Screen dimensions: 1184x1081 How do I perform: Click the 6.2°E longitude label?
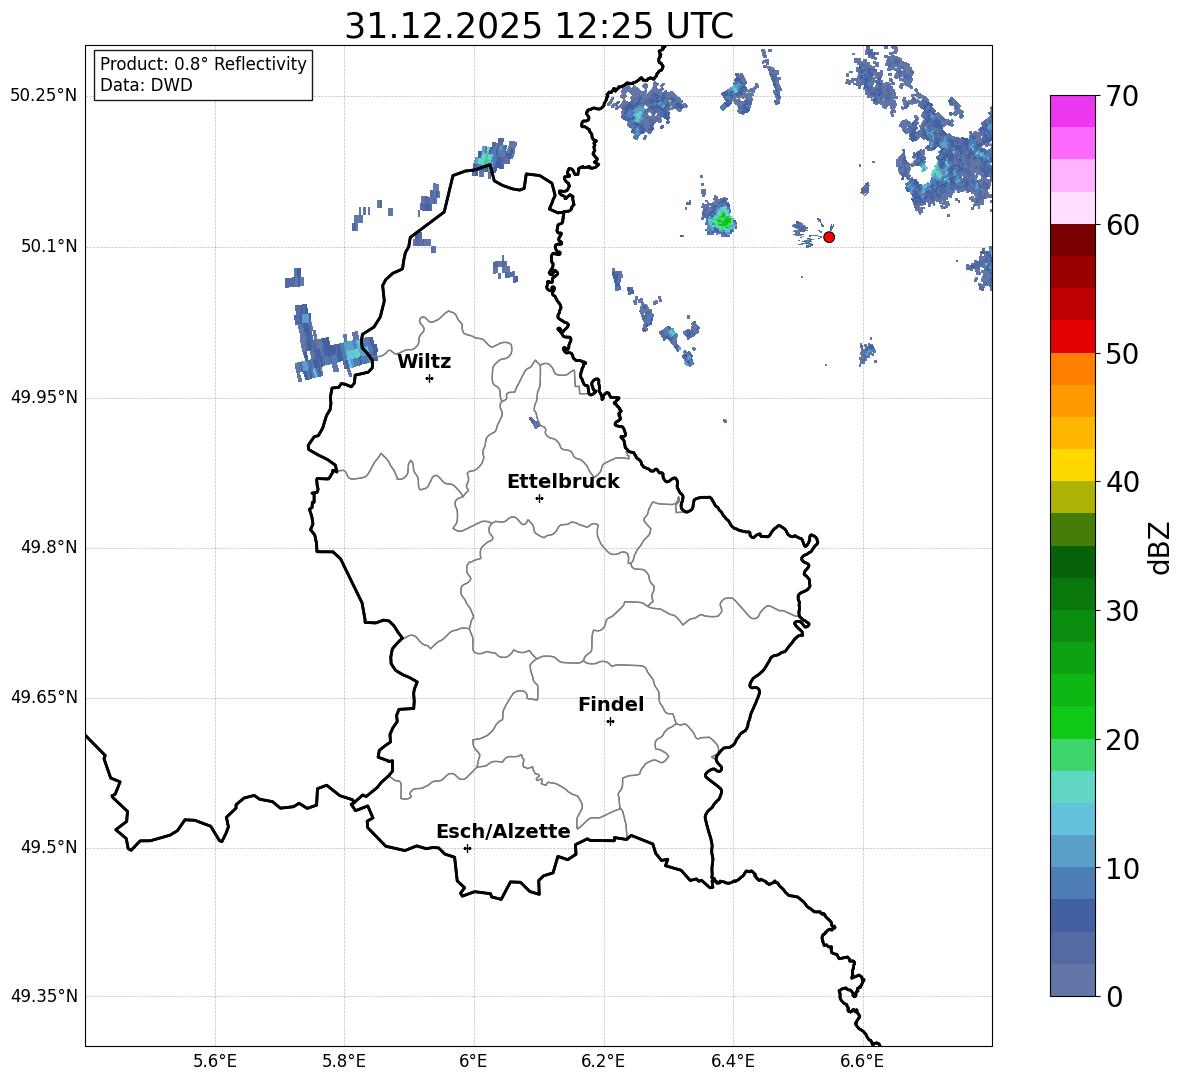click(603, 1061)
